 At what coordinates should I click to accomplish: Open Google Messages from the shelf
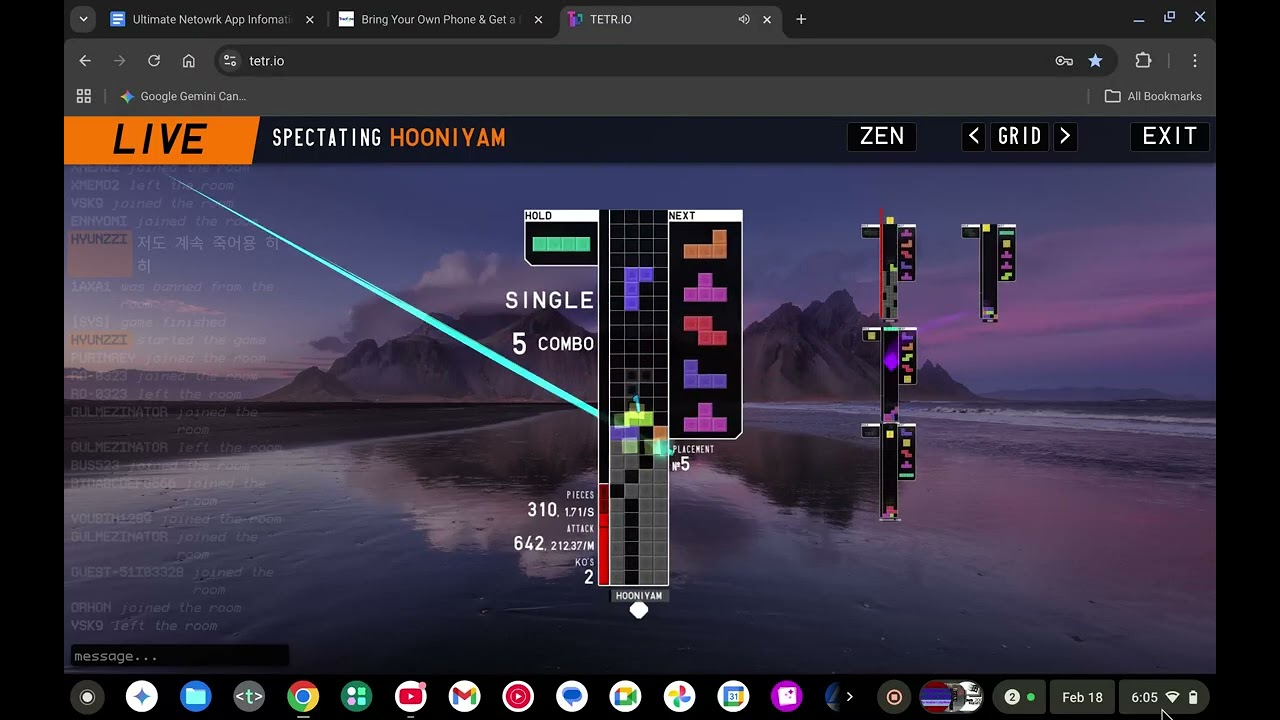(x=572, y=697)
